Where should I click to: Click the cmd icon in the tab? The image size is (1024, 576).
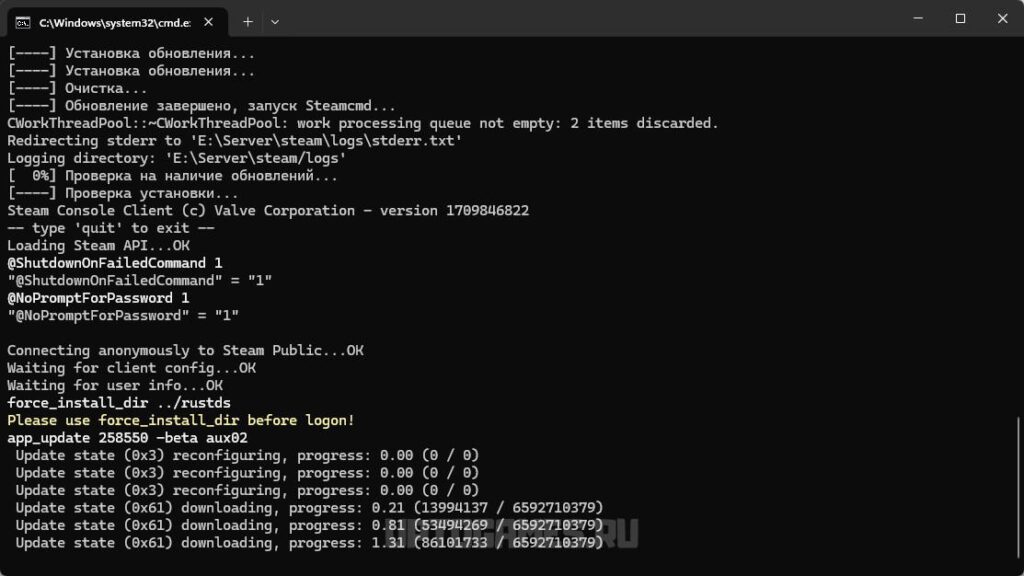click(22, 21)
